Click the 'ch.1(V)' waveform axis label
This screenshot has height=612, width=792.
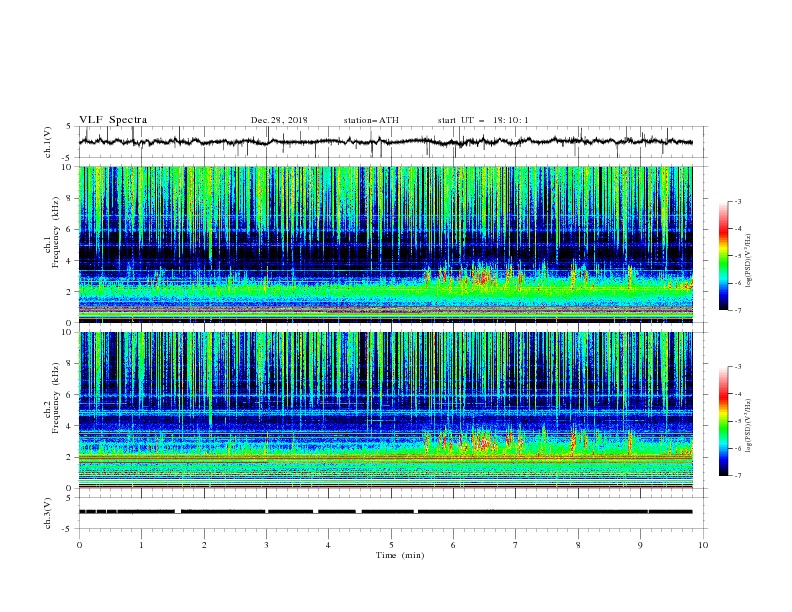coord(47,142)
